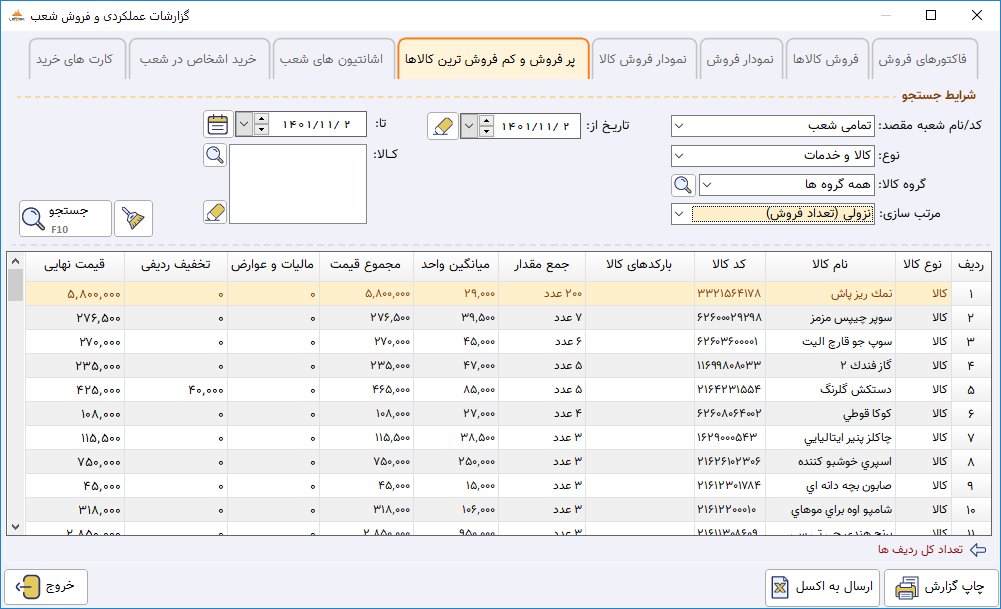1001x609 pixels.
Task: Click the 'نام کالا' column header
Action: (830, 265)
